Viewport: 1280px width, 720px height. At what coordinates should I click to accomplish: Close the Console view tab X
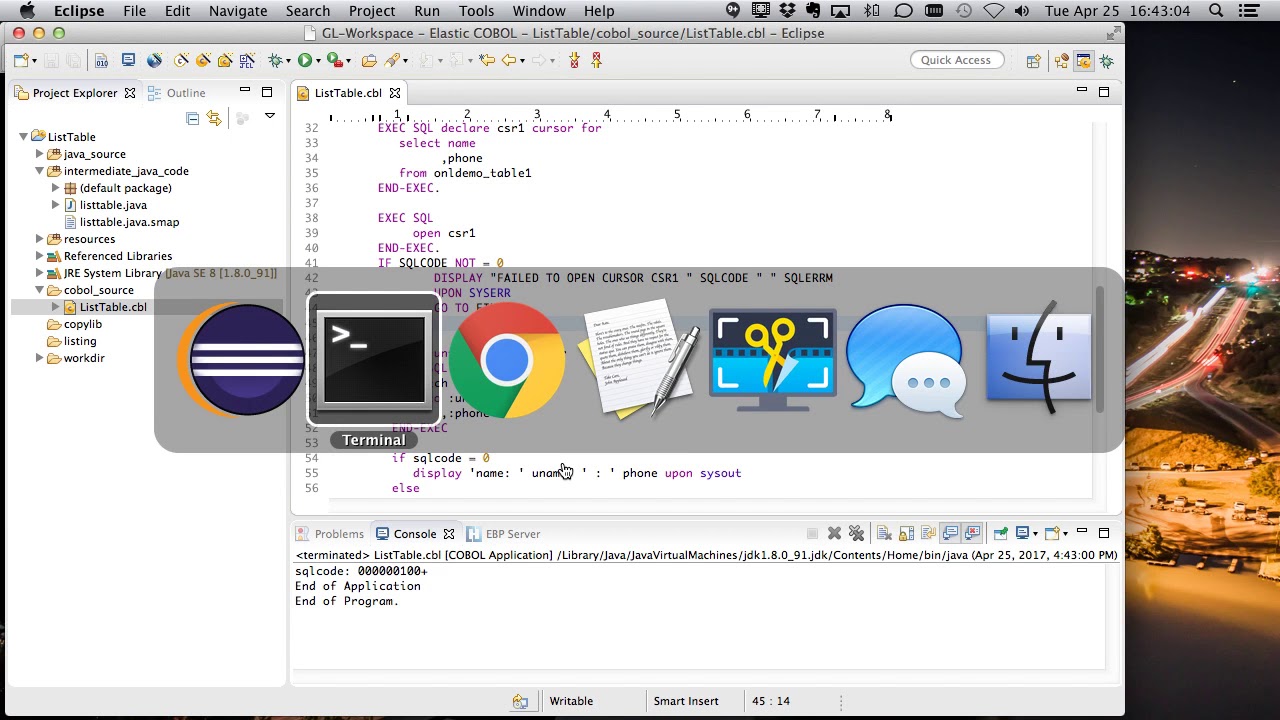click(x=449, y=534)
